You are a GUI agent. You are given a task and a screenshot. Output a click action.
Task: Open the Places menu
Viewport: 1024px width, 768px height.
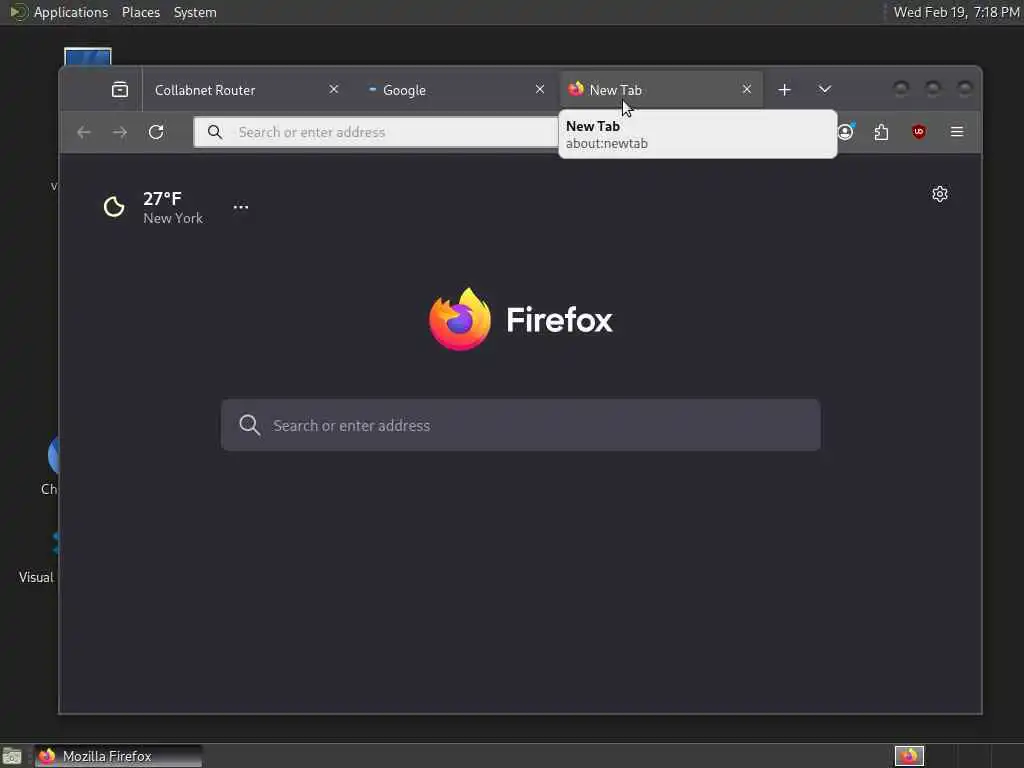tap(140, 12)
